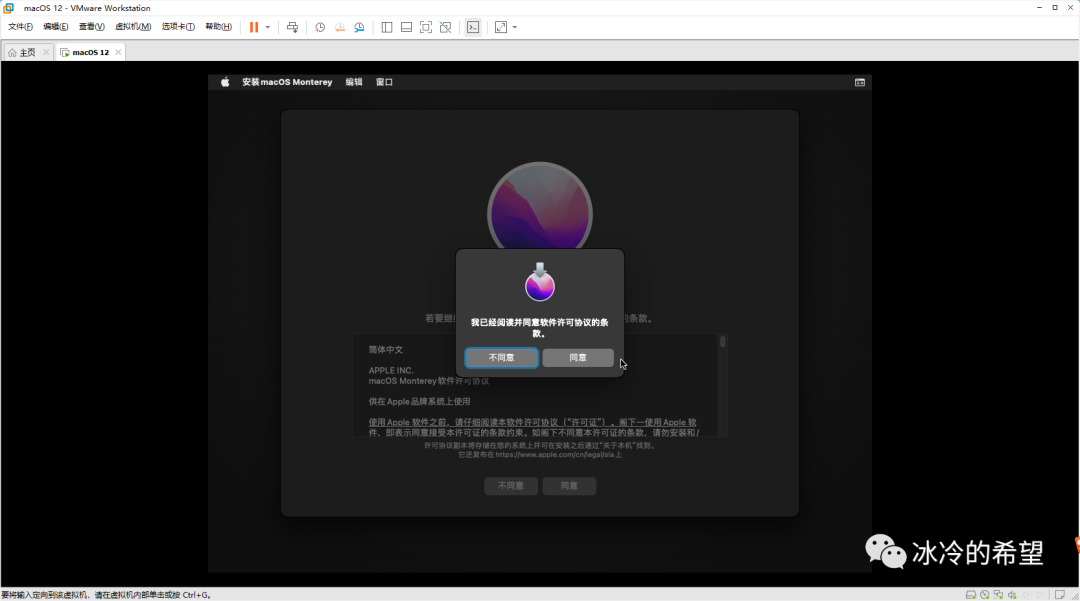Open the macOS 编辑 menu
The height and width of the screenshot is (601, 1080).
pos(354,82)
